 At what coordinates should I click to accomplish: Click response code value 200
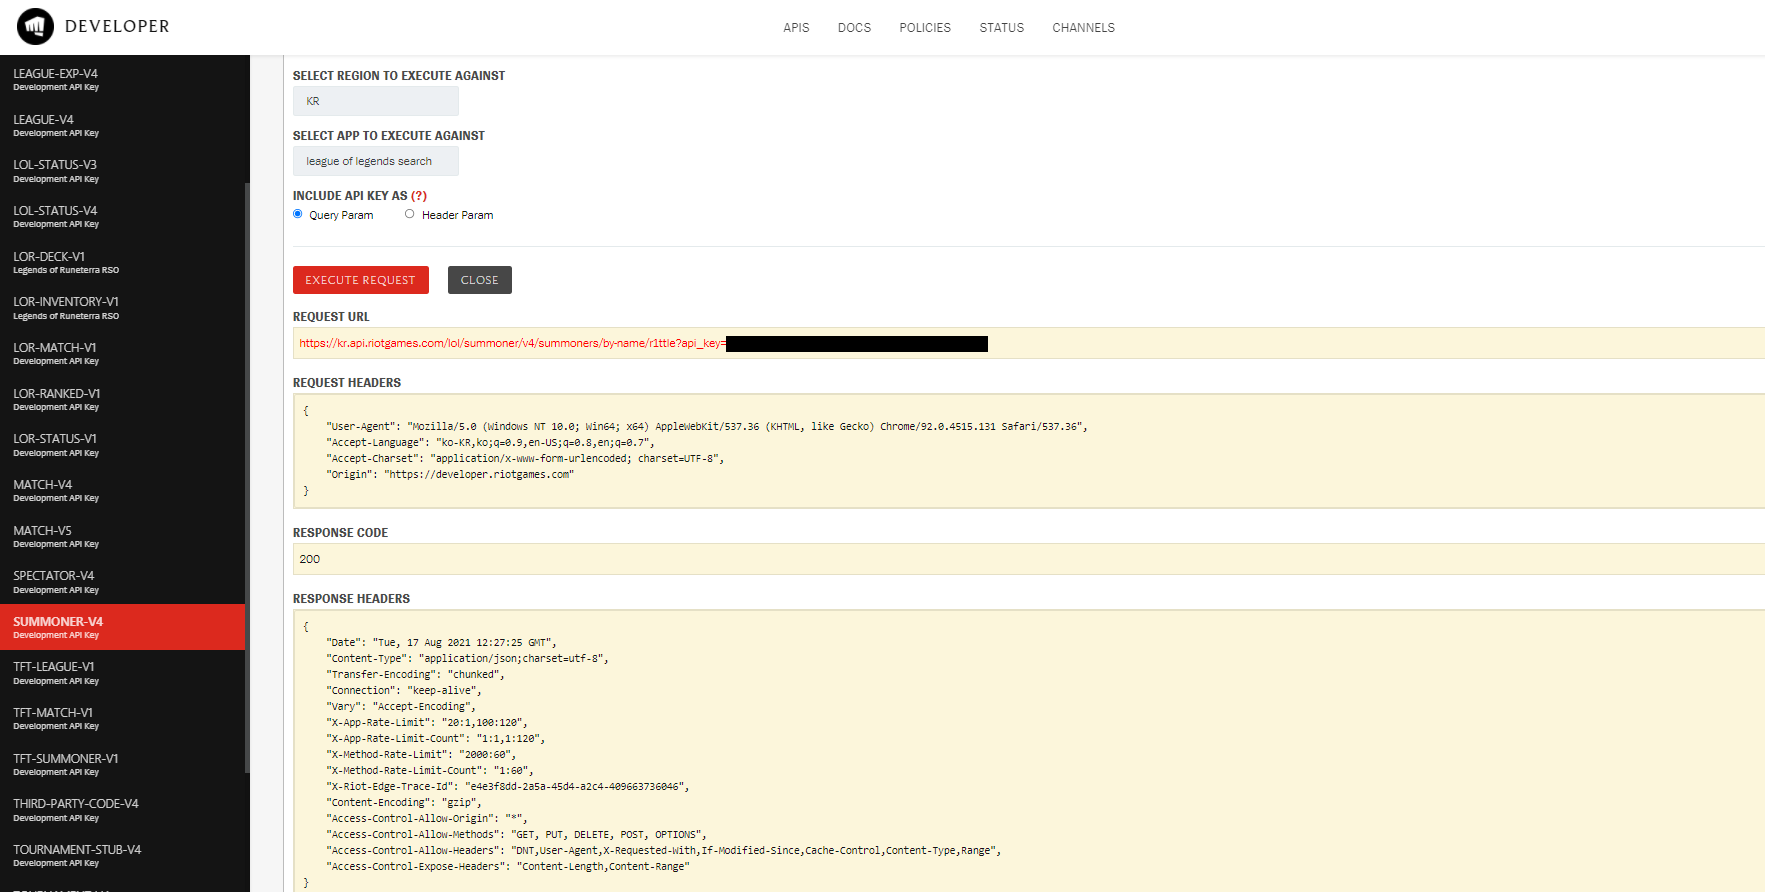coord(310,559)
